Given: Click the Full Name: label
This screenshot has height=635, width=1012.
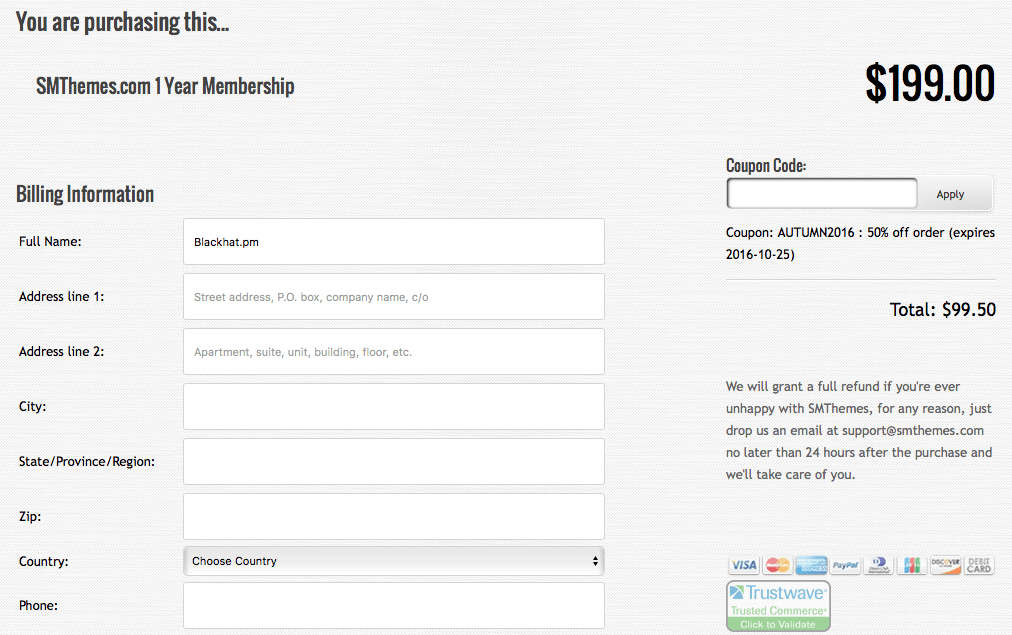Looking at the screenshot, I should pos(50,241).
